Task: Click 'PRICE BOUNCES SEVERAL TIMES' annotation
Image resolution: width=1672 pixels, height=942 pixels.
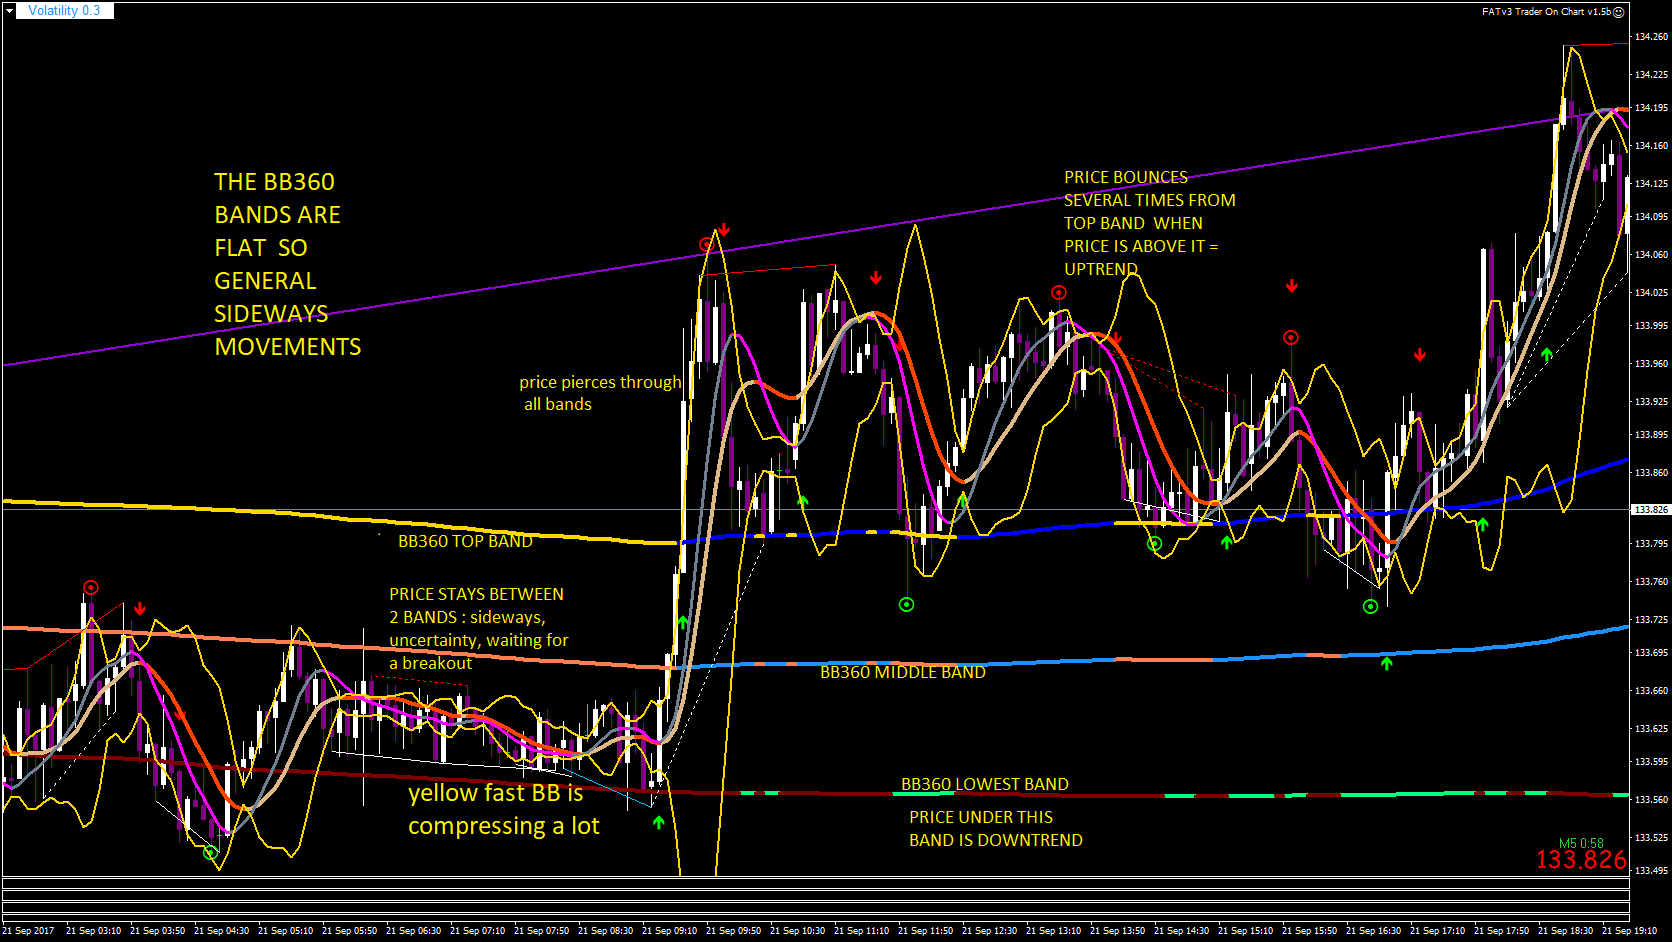Action: 1150,223
